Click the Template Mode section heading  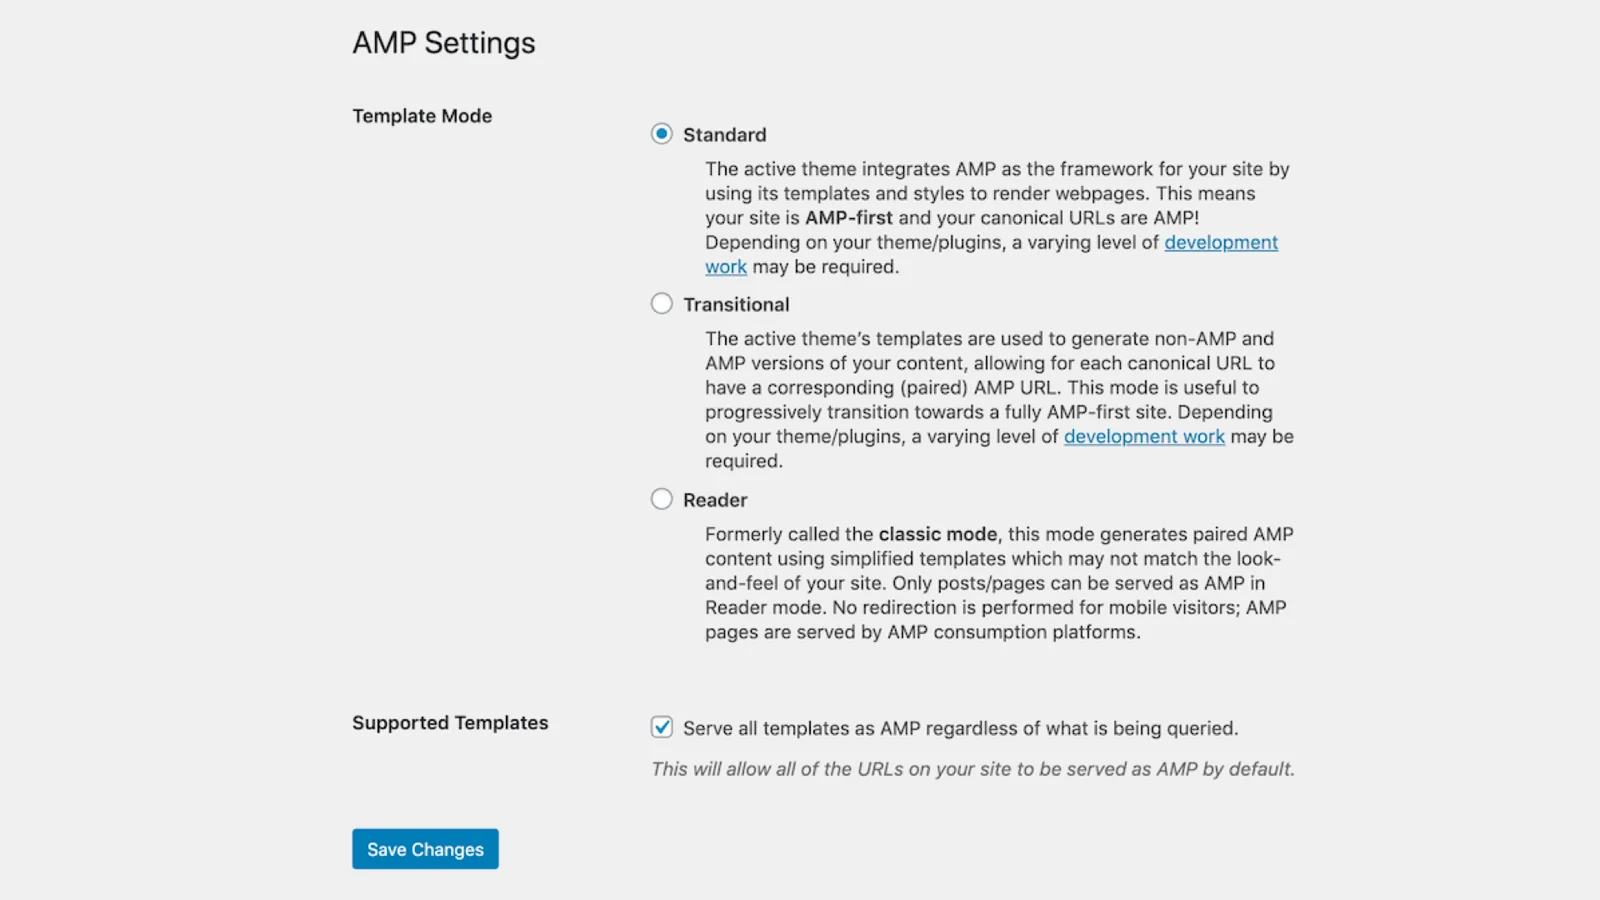pyautogui.click(x=421, y=115)
